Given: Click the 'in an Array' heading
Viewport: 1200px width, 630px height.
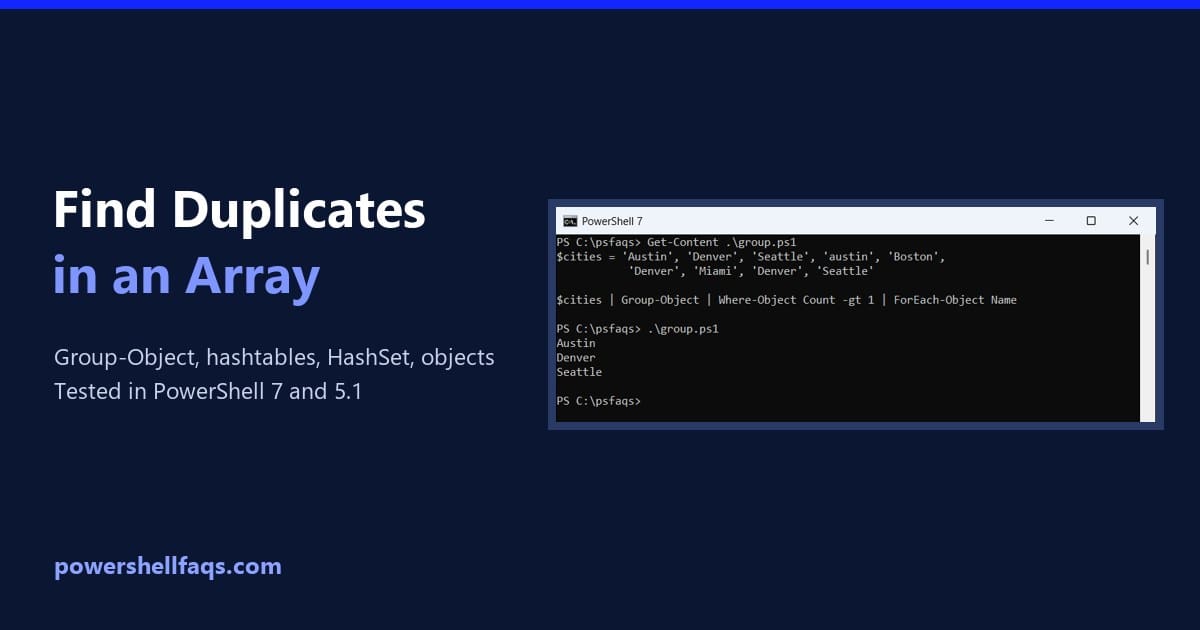Looking at the screenshot, I should coord(186,277).
